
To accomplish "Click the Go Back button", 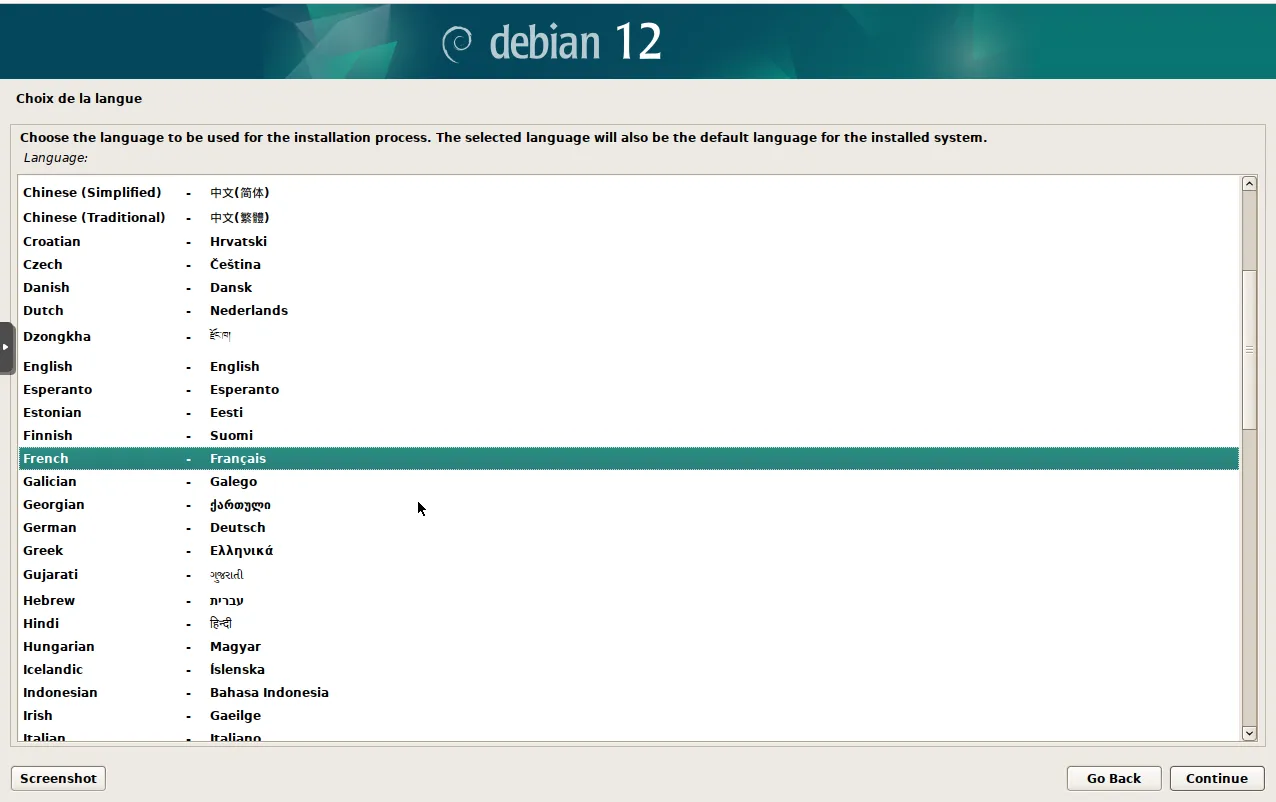I will coord(1114,778).
